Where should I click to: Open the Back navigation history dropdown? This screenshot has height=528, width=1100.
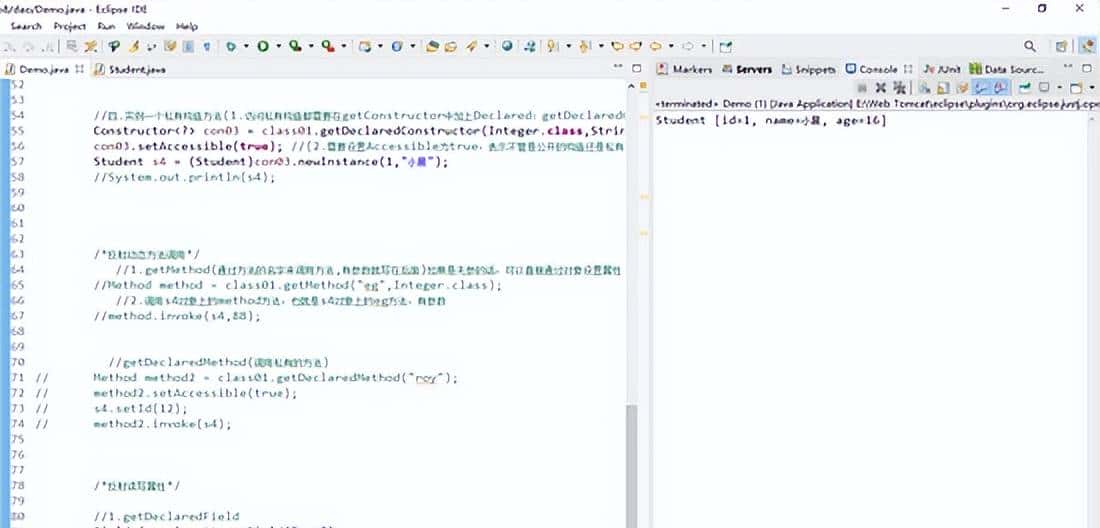coord(671,46)
